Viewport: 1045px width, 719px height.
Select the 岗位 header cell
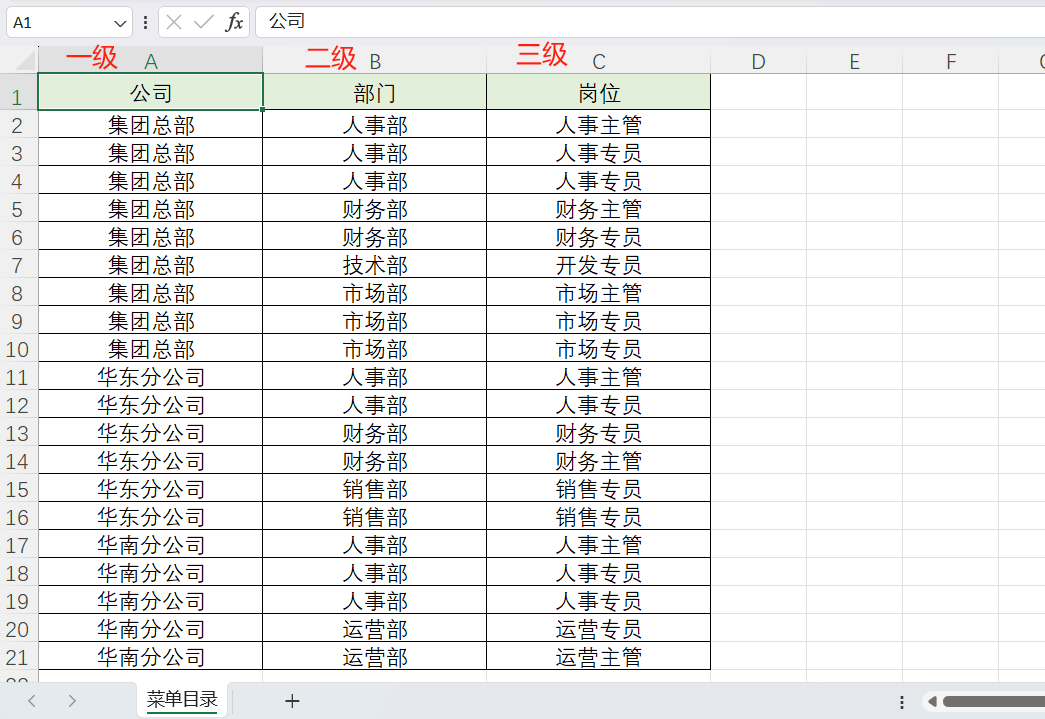pyautogui.click(x=598, y=93)
